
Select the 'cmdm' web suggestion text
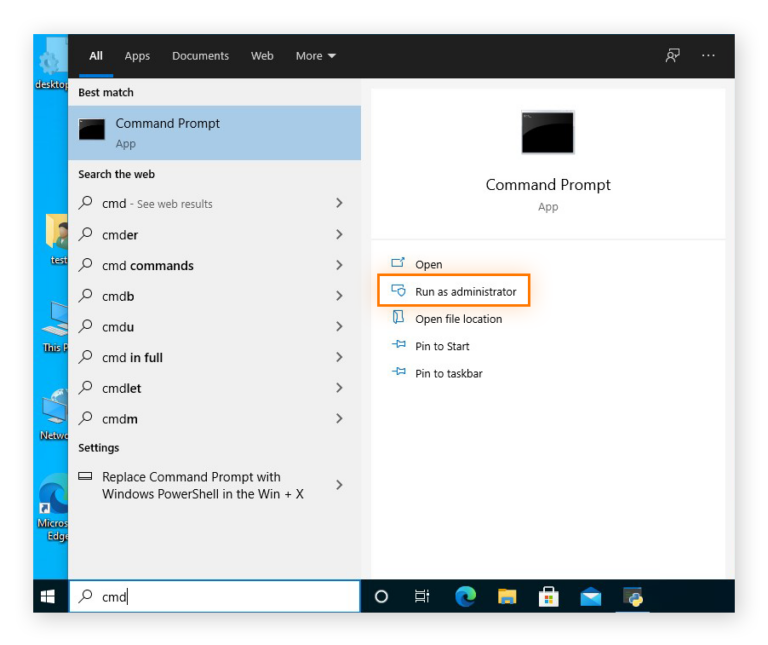pyautogui.click(x=120, y=419)
